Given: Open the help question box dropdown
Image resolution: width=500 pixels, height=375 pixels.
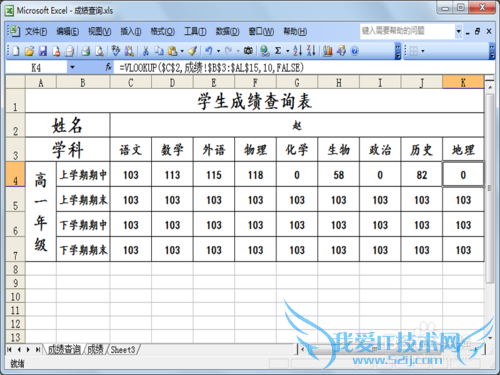Looking at the screenshot, I should pos(459,31).
